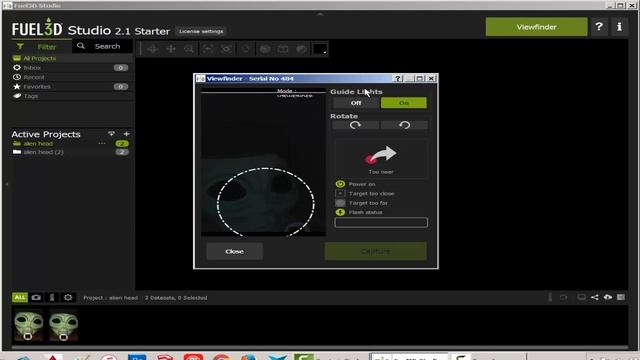This screenshot has width=640, height=360.
Task: Click the Power on status indicator
Action: [x=340, y=184]
